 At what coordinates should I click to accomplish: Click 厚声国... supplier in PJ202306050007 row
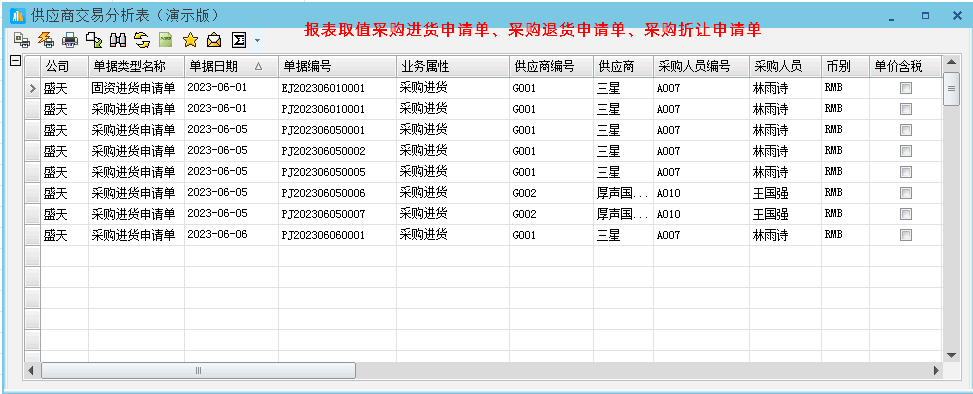point(623,214)
